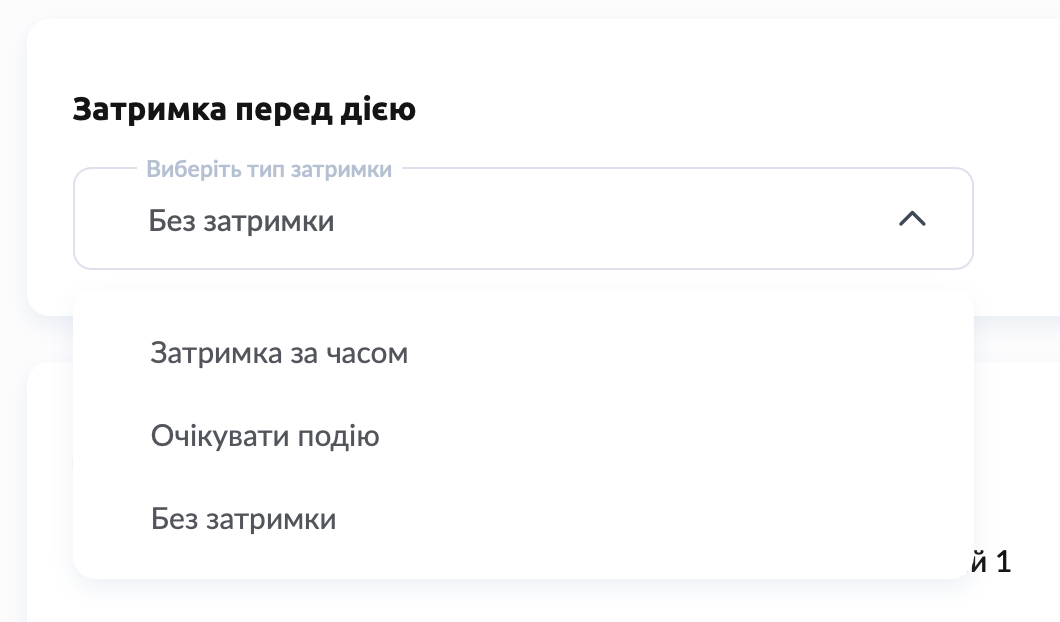1060x622 pixels.
Task: Choose 'Очікувати подію' from the list
Action: pos(265,437)
